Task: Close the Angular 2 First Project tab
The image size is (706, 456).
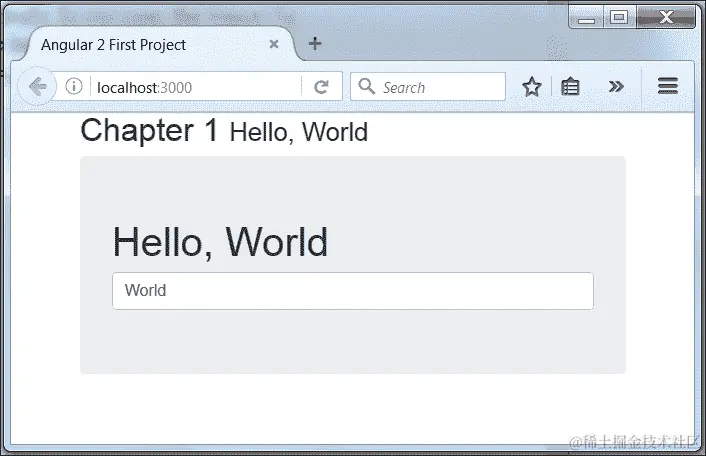Action: click(x=274, y=44)
